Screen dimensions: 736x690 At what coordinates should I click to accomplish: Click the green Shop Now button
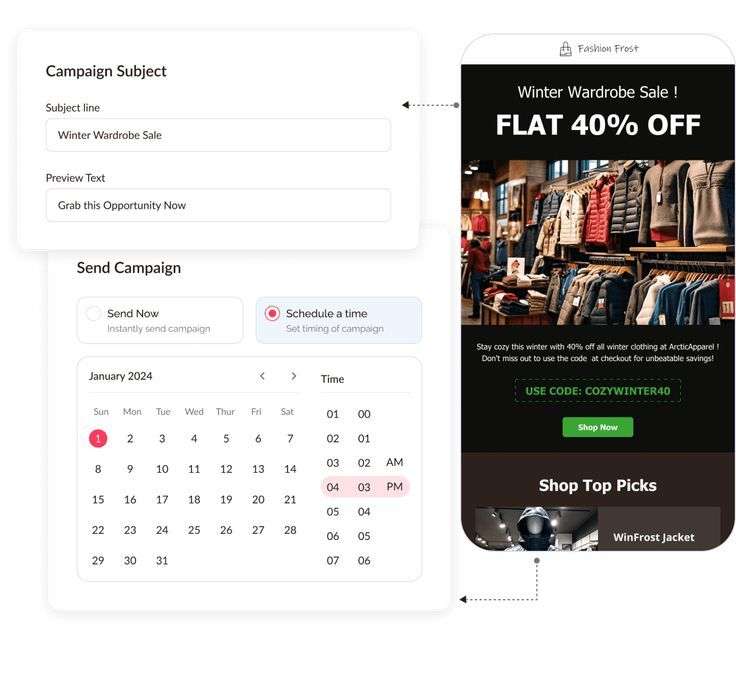(598, 427)
